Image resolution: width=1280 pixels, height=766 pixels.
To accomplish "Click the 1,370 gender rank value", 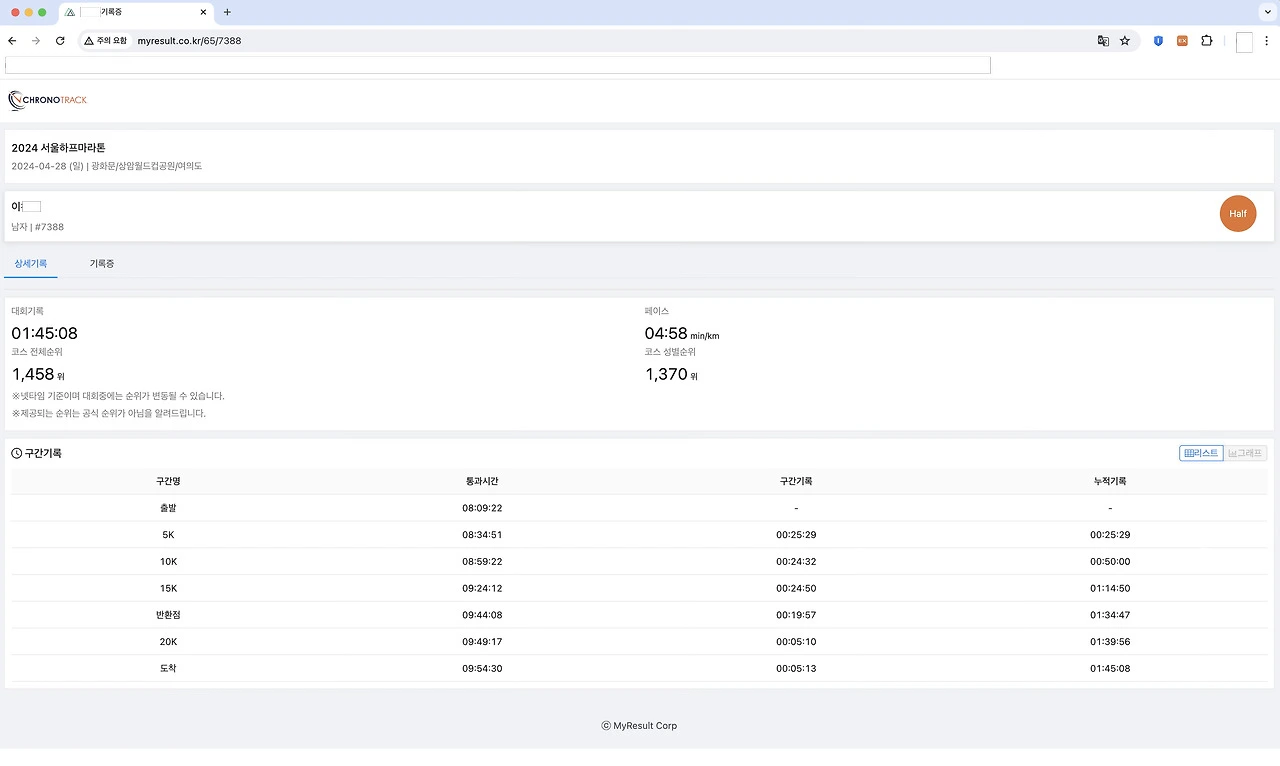I will point(666,374).
